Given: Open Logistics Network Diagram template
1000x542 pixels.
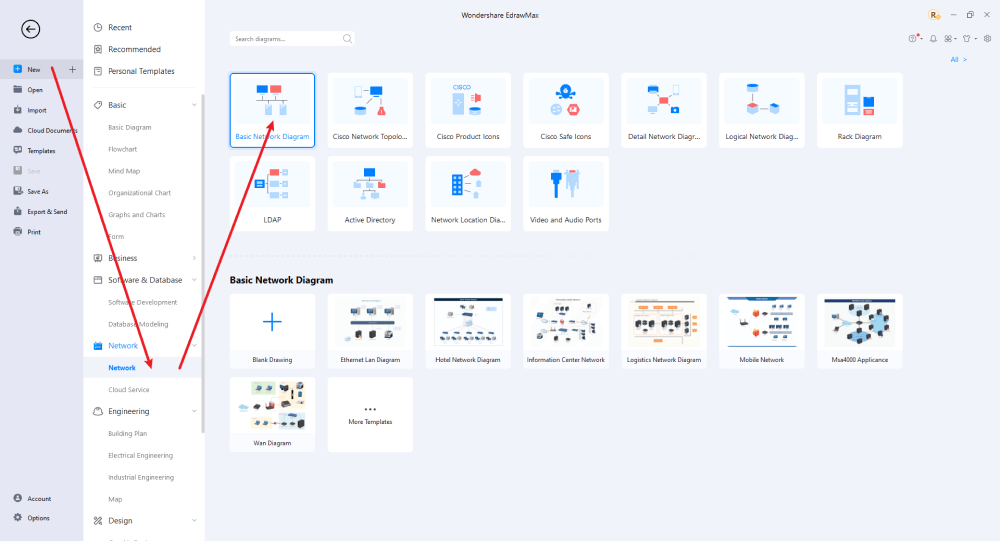Looking at the screenshot, I should tap(664, 331).
